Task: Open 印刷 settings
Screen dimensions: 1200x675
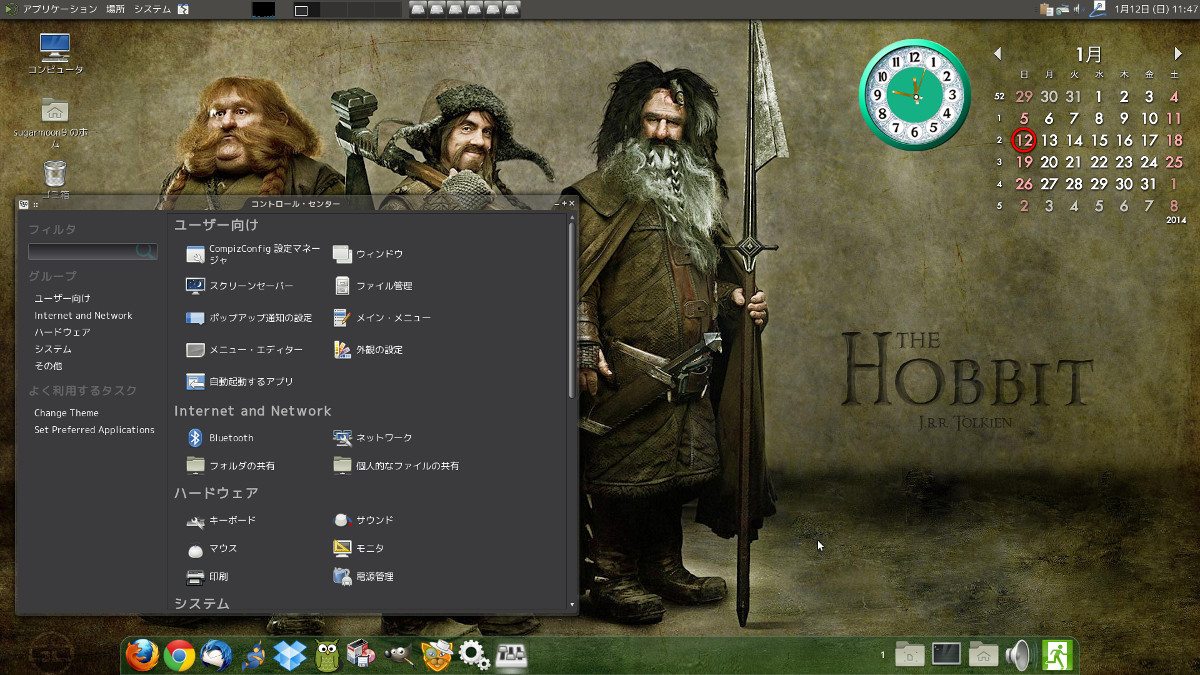Action: pos(207,577)
